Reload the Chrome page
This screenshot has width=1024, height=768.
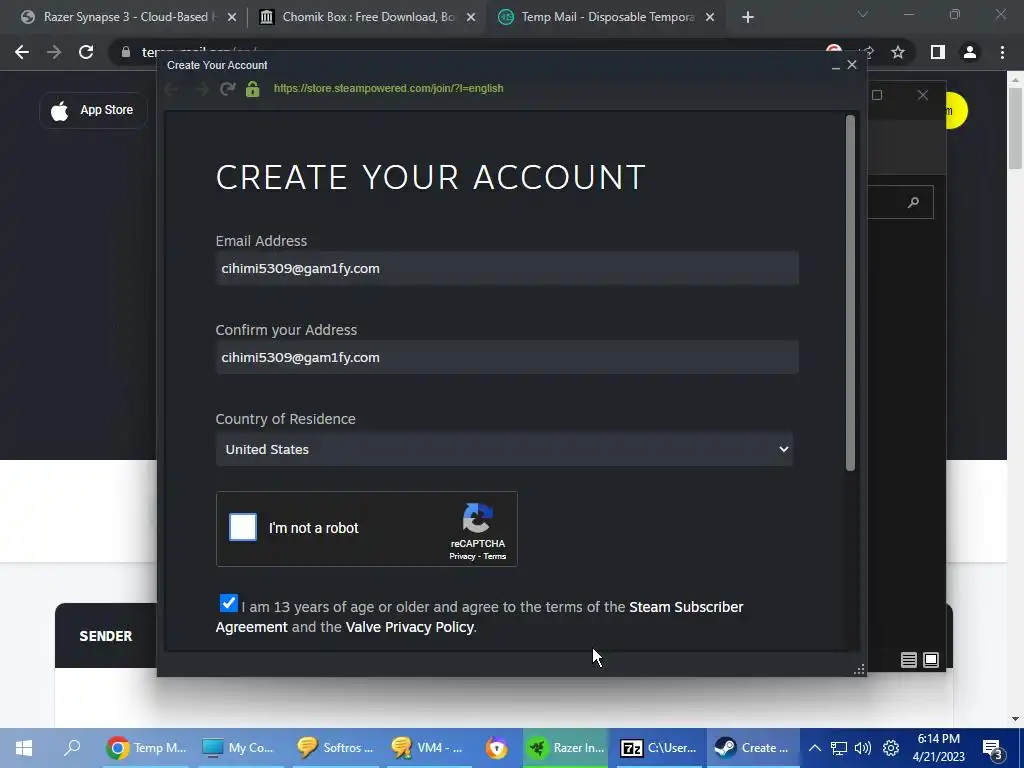click(86, 52)
